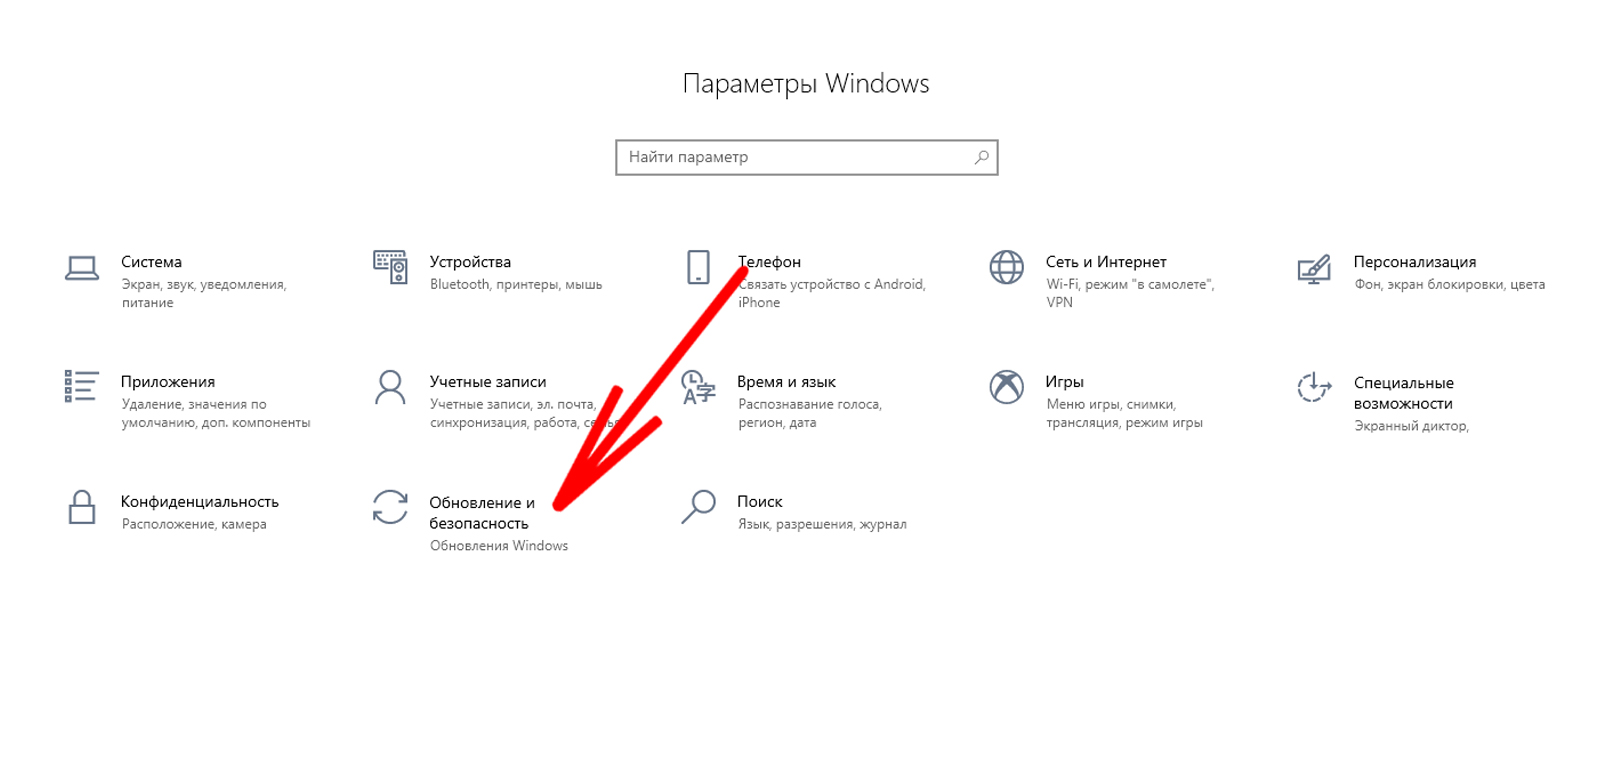Open the Система laptop icon
1614x768 pixels.
[82, 268]
